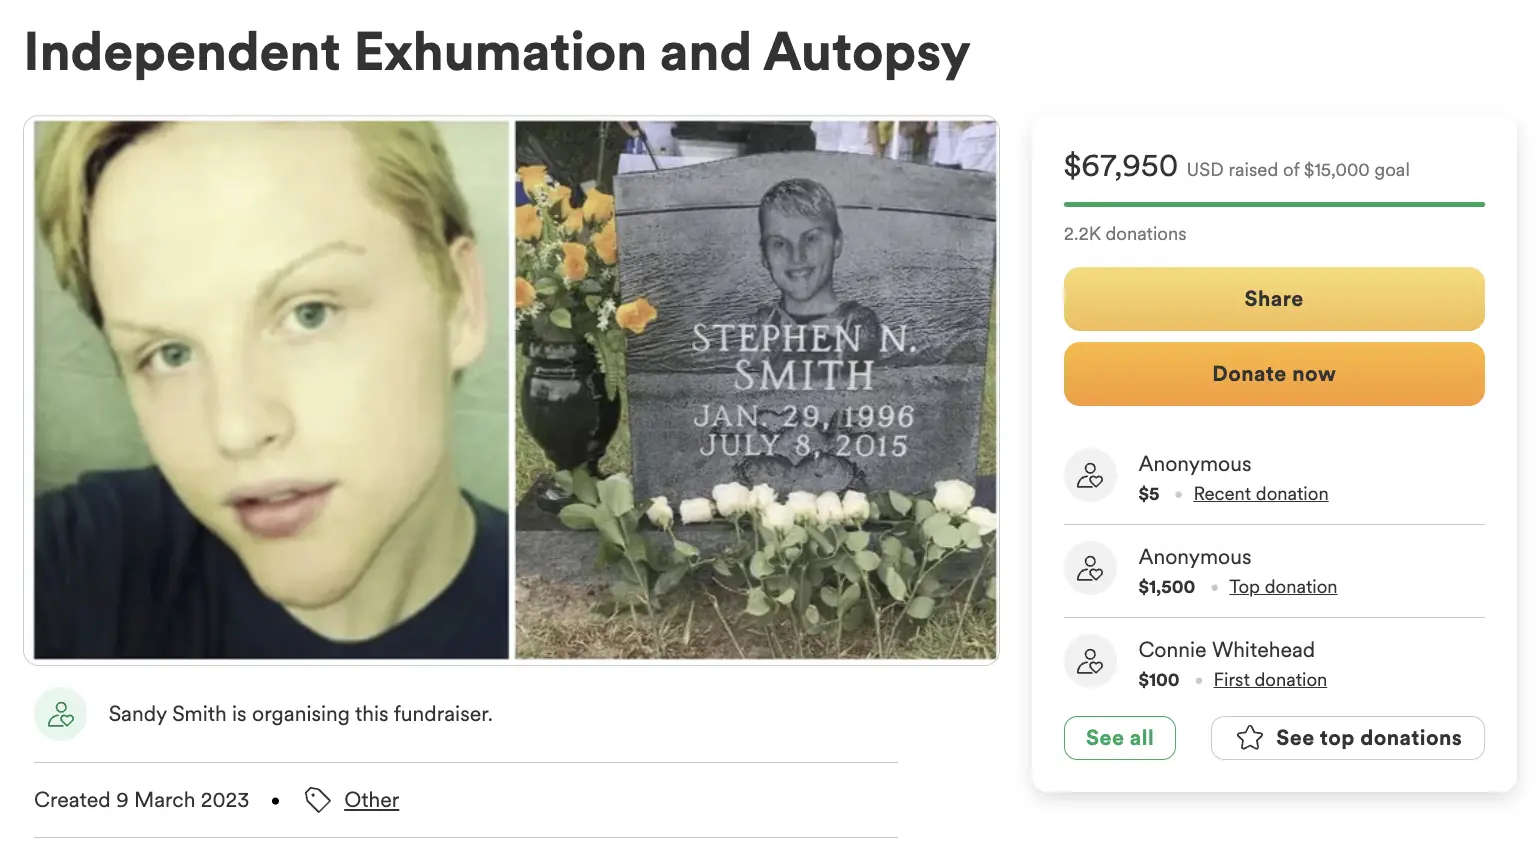Click the tag icon next to Other

[317, 800]
